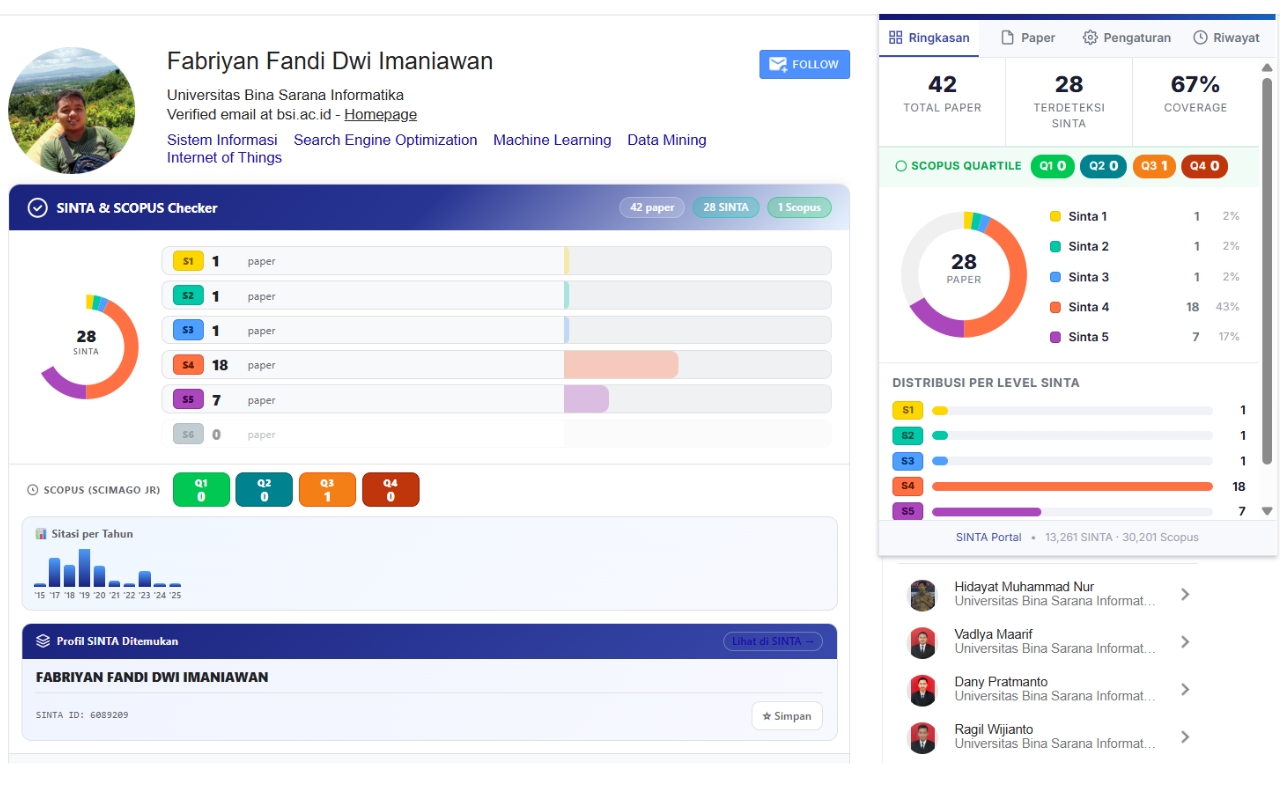Open the Ringkasan tab
The width and height of the screenshot is (1280, 800).
[929, 38]
